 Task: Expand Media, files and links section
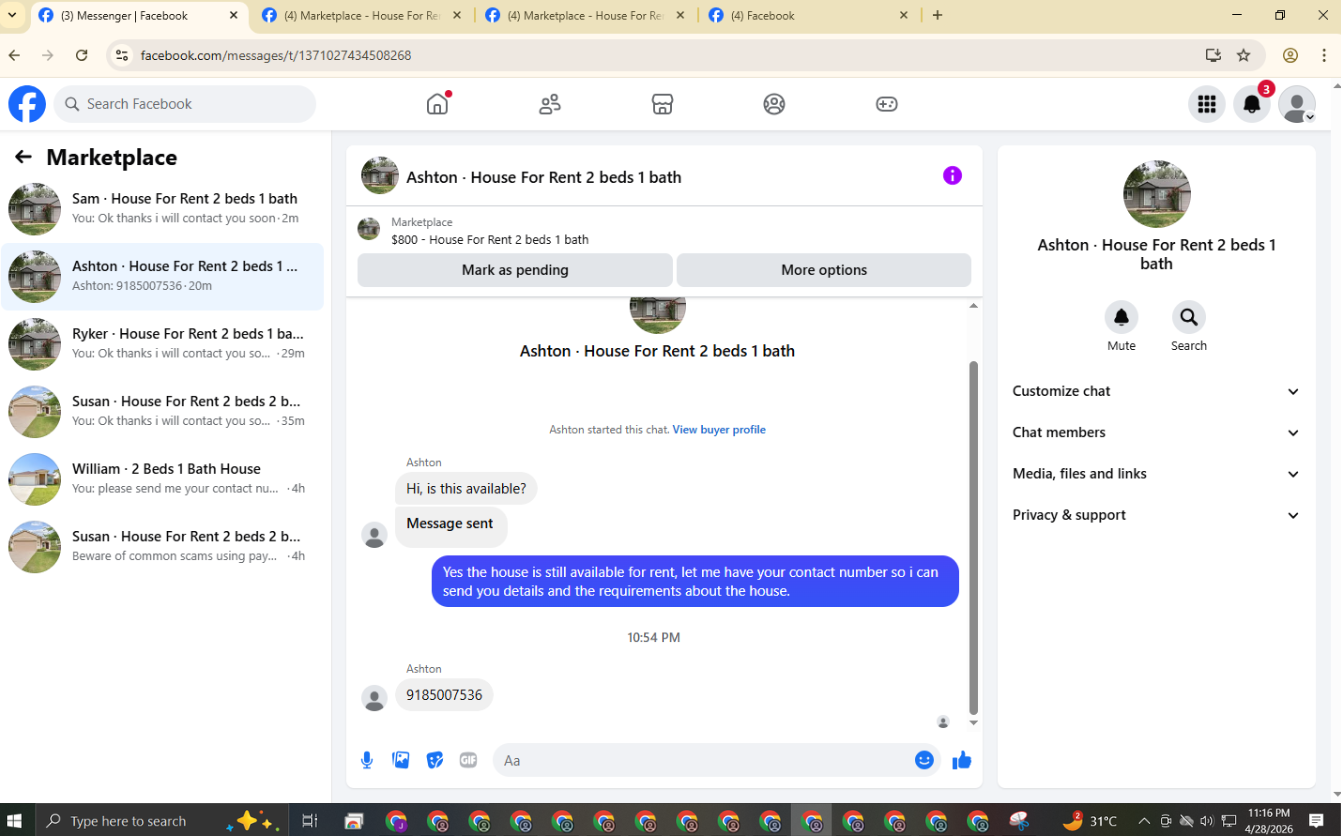tap(1156, 474)
